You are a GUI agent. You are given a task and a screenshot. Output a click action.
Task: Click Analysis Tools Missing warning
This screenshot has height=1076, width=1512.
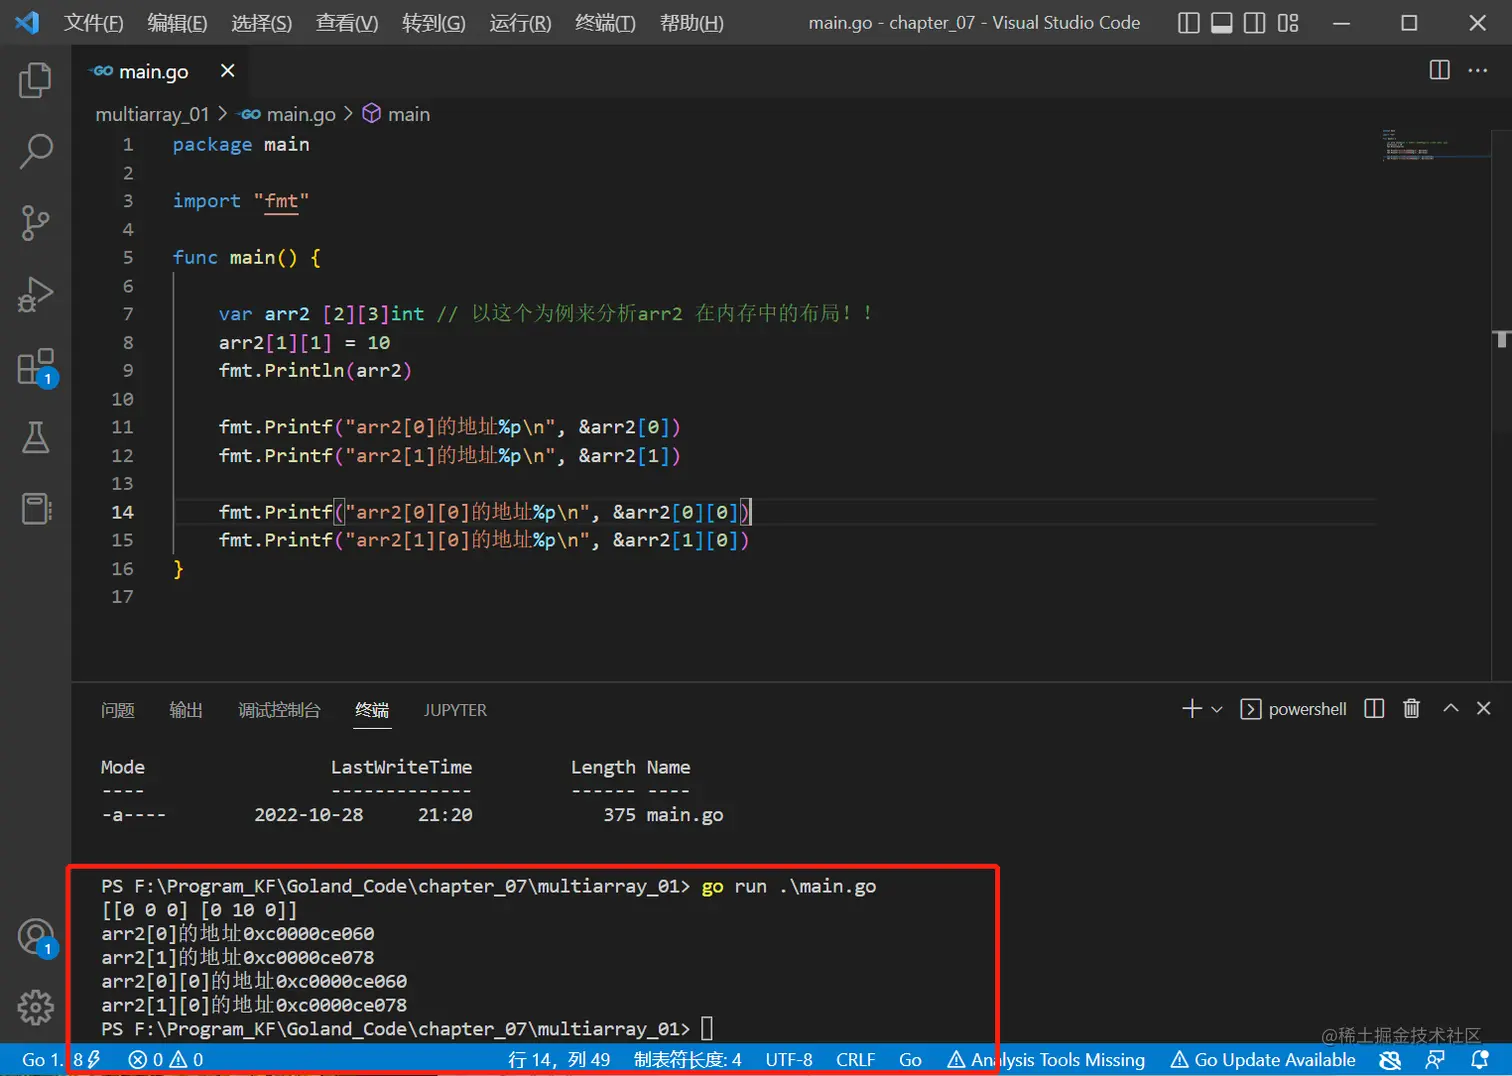tap(1046, 1060)
